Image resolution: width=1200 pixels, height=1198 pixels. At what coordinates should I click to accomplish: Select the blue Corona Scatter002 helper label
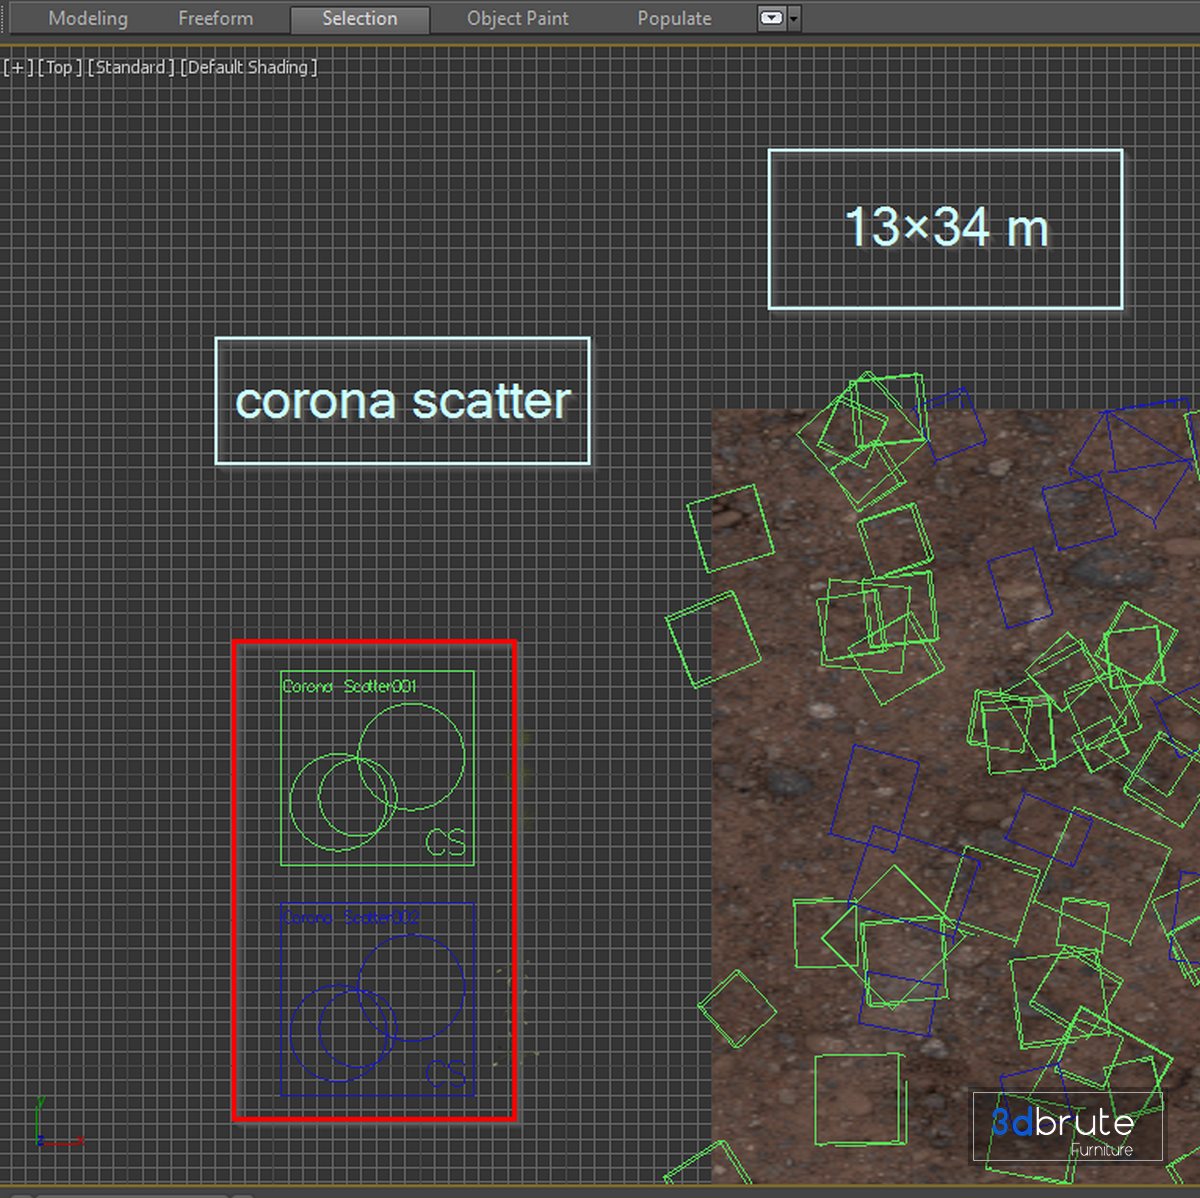click(x=349, y=917)
